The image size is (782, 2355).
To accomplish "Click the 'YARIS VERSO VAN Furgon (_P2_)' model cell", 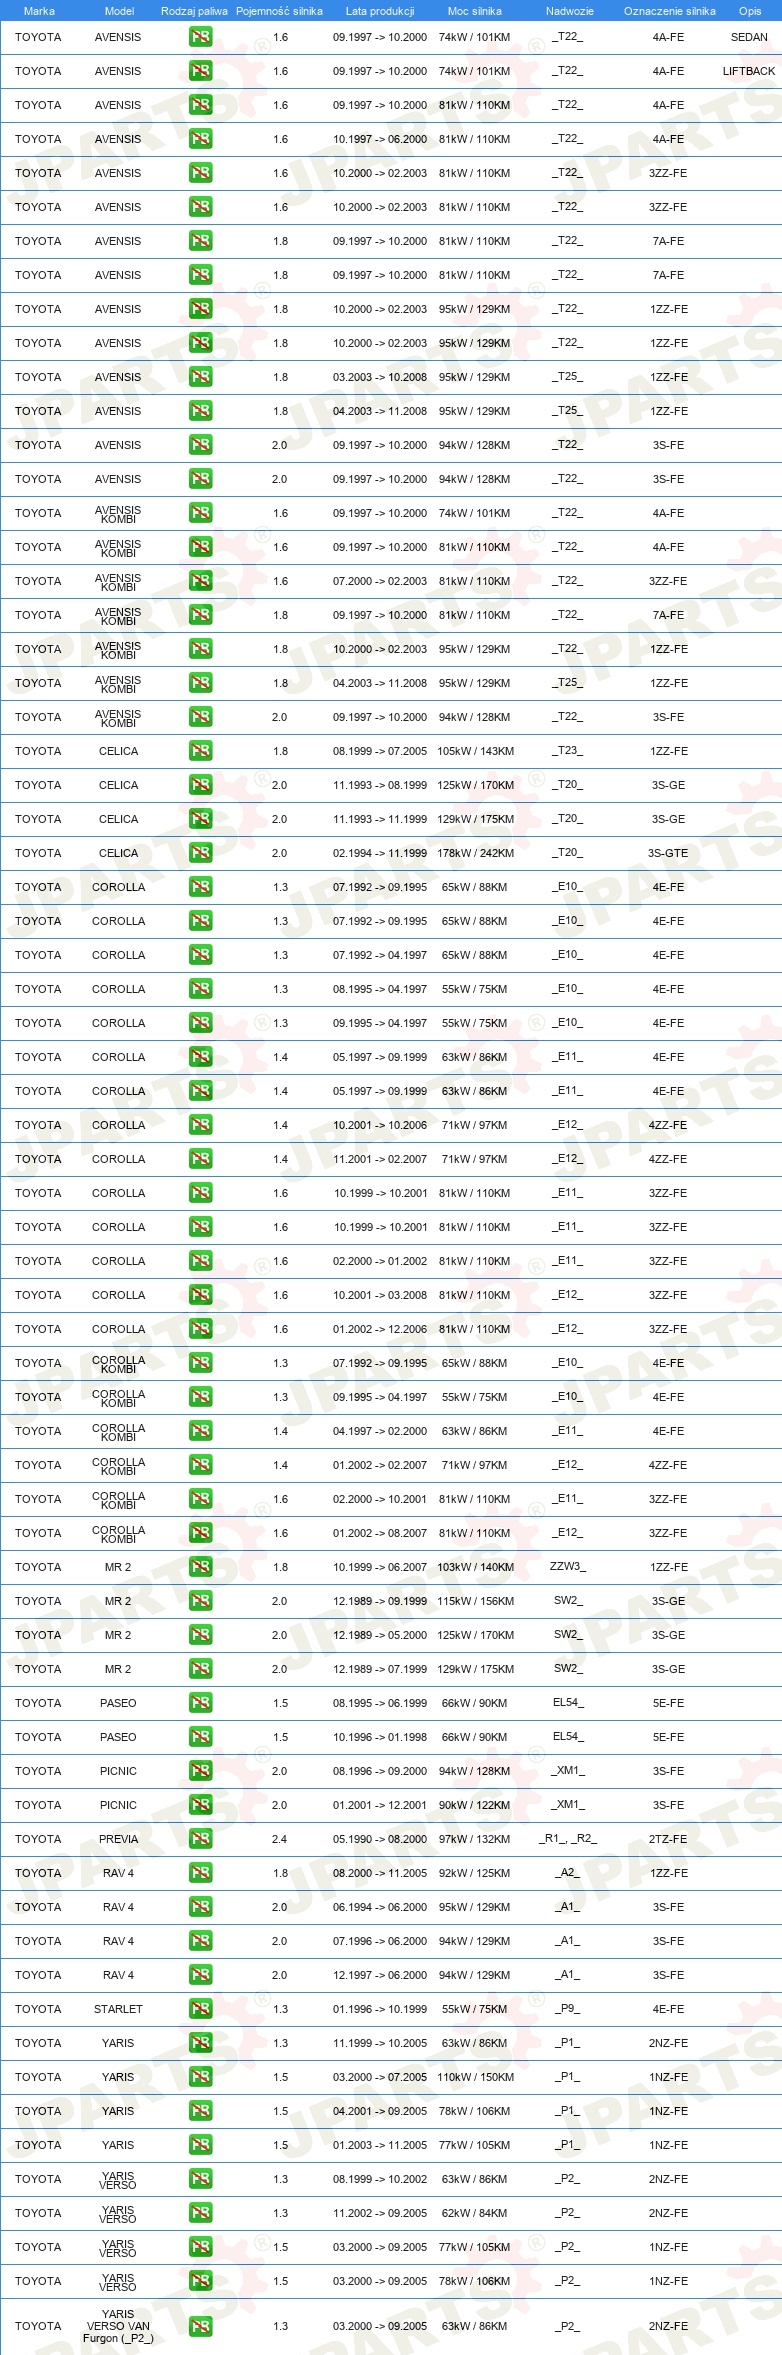I will (118, 2326).
